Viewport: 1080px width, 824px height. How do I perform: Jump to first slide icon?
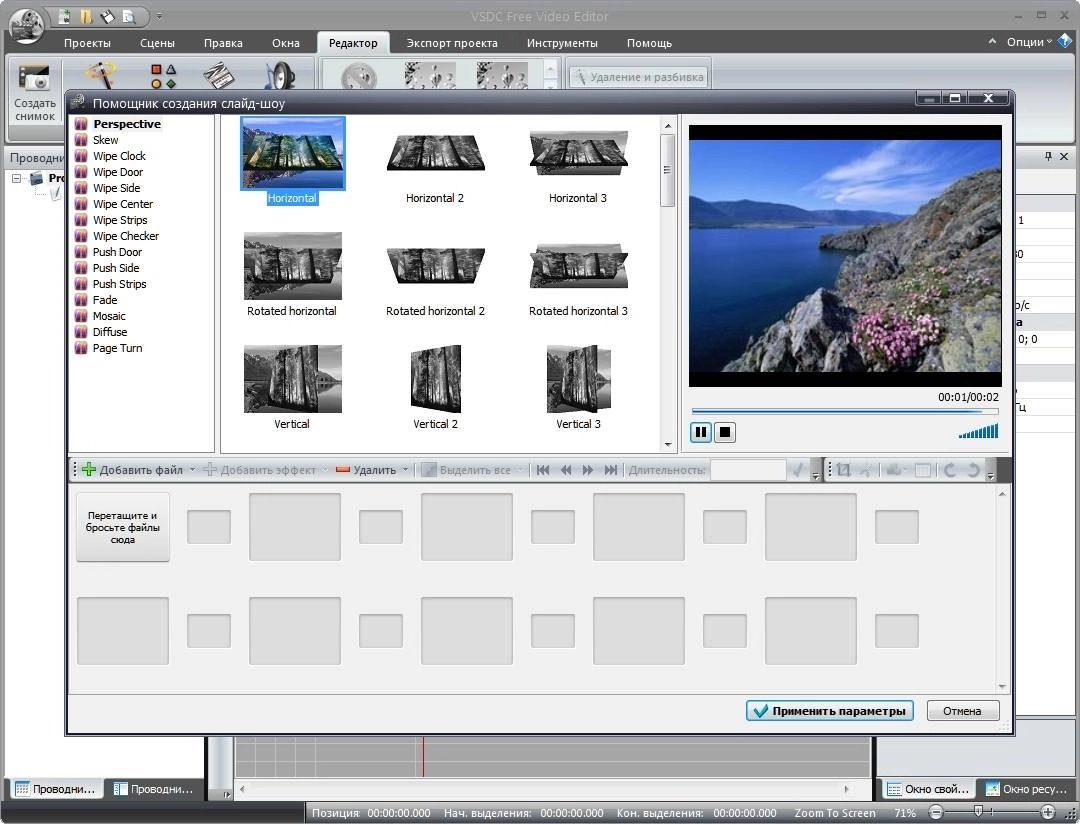(x=543, y=470)
